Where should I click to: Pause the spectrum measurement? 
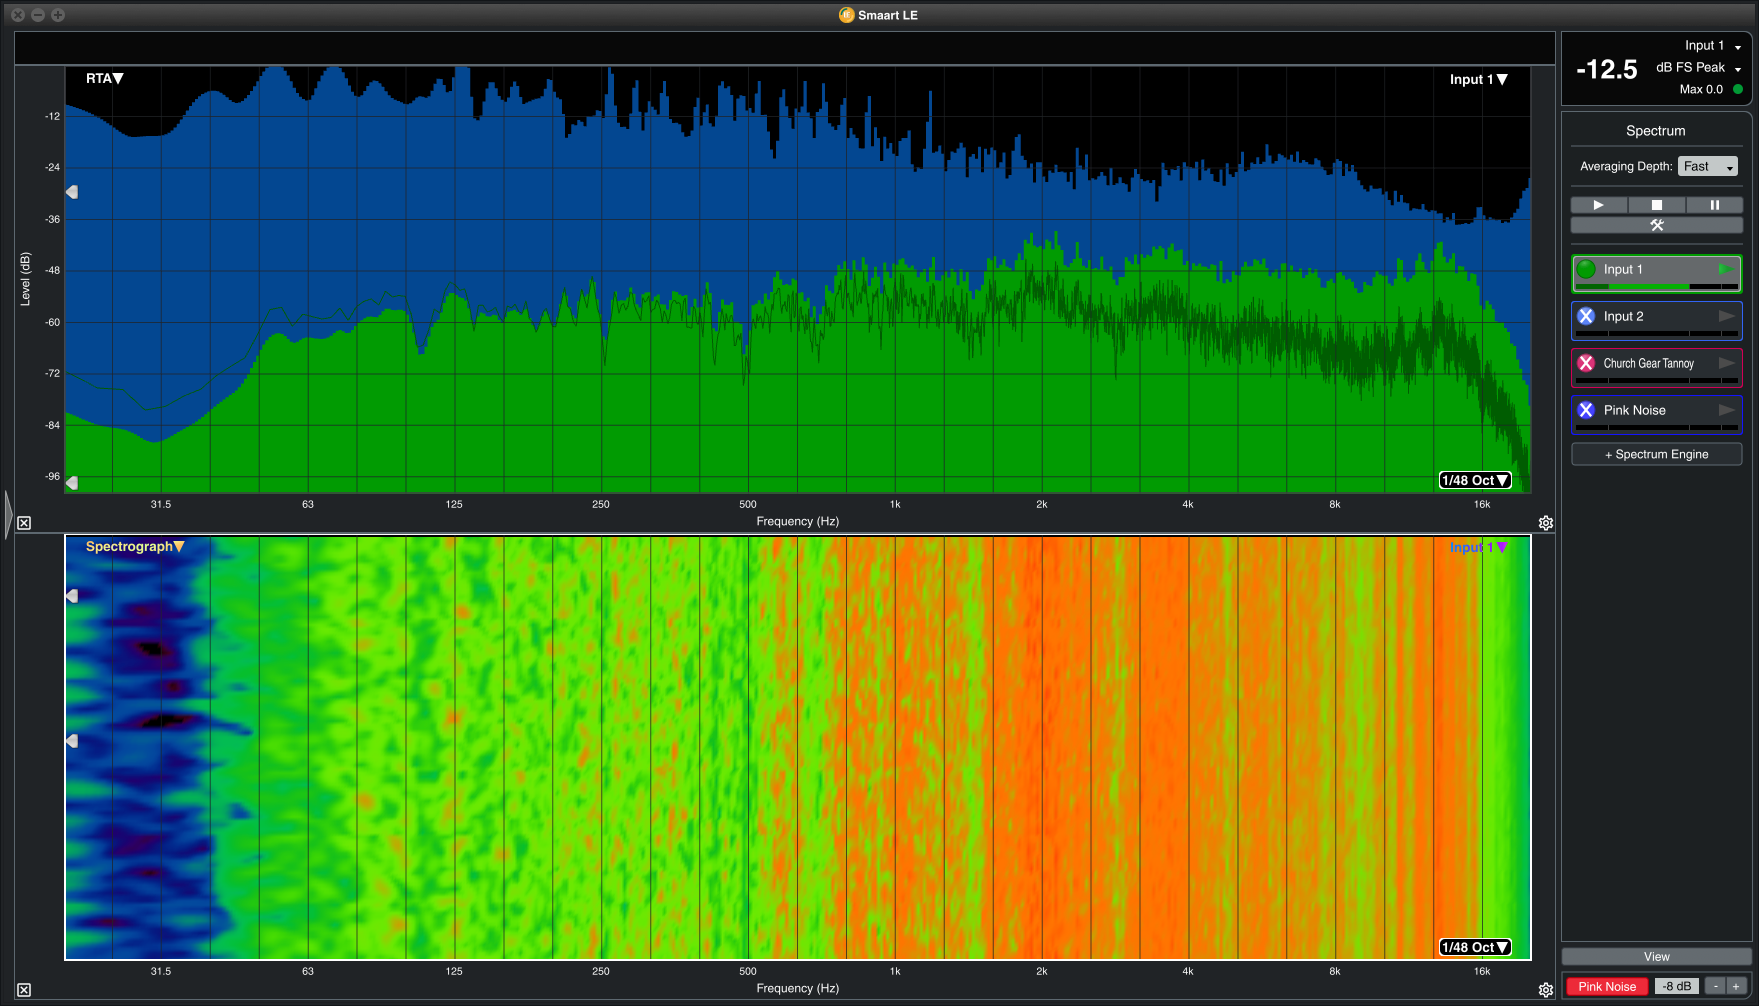(1714, 205)
